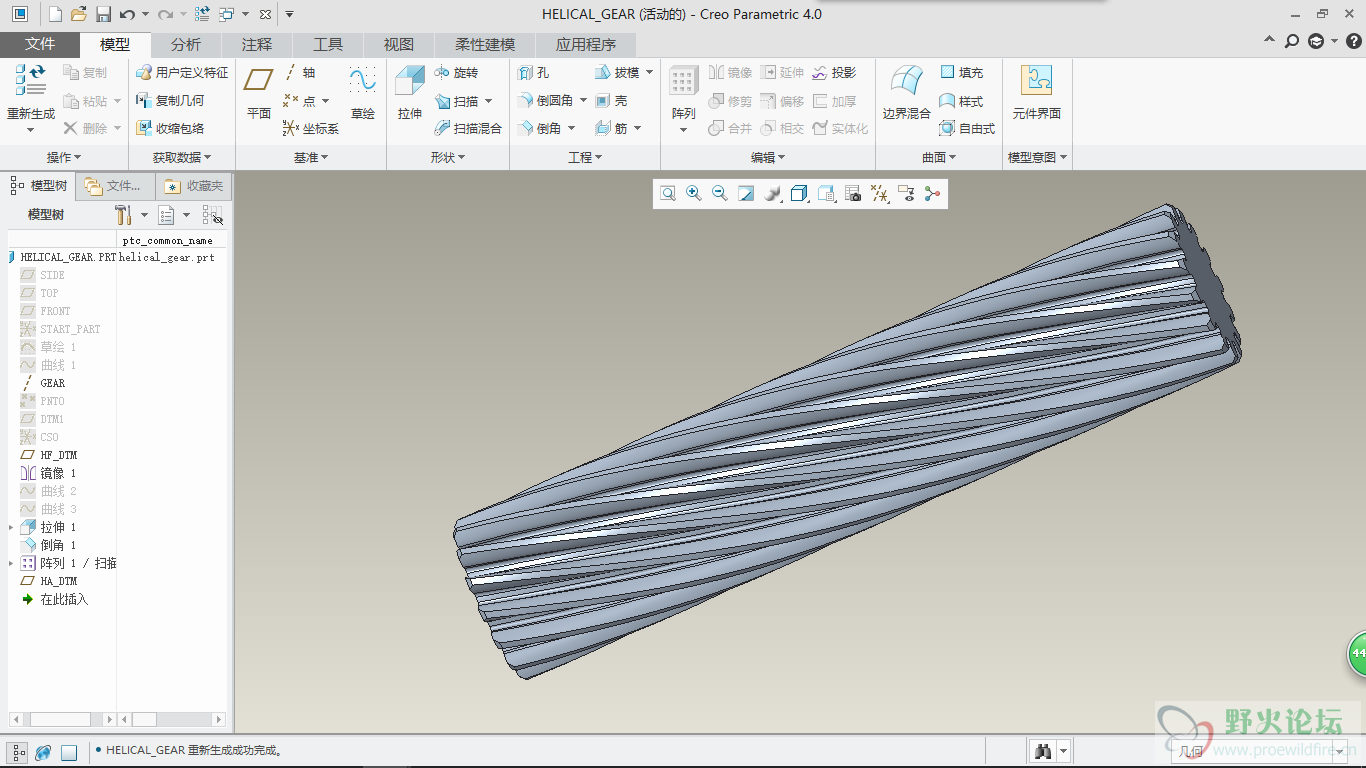Open the 边界混合 boundary blend tool

point(906,92)
